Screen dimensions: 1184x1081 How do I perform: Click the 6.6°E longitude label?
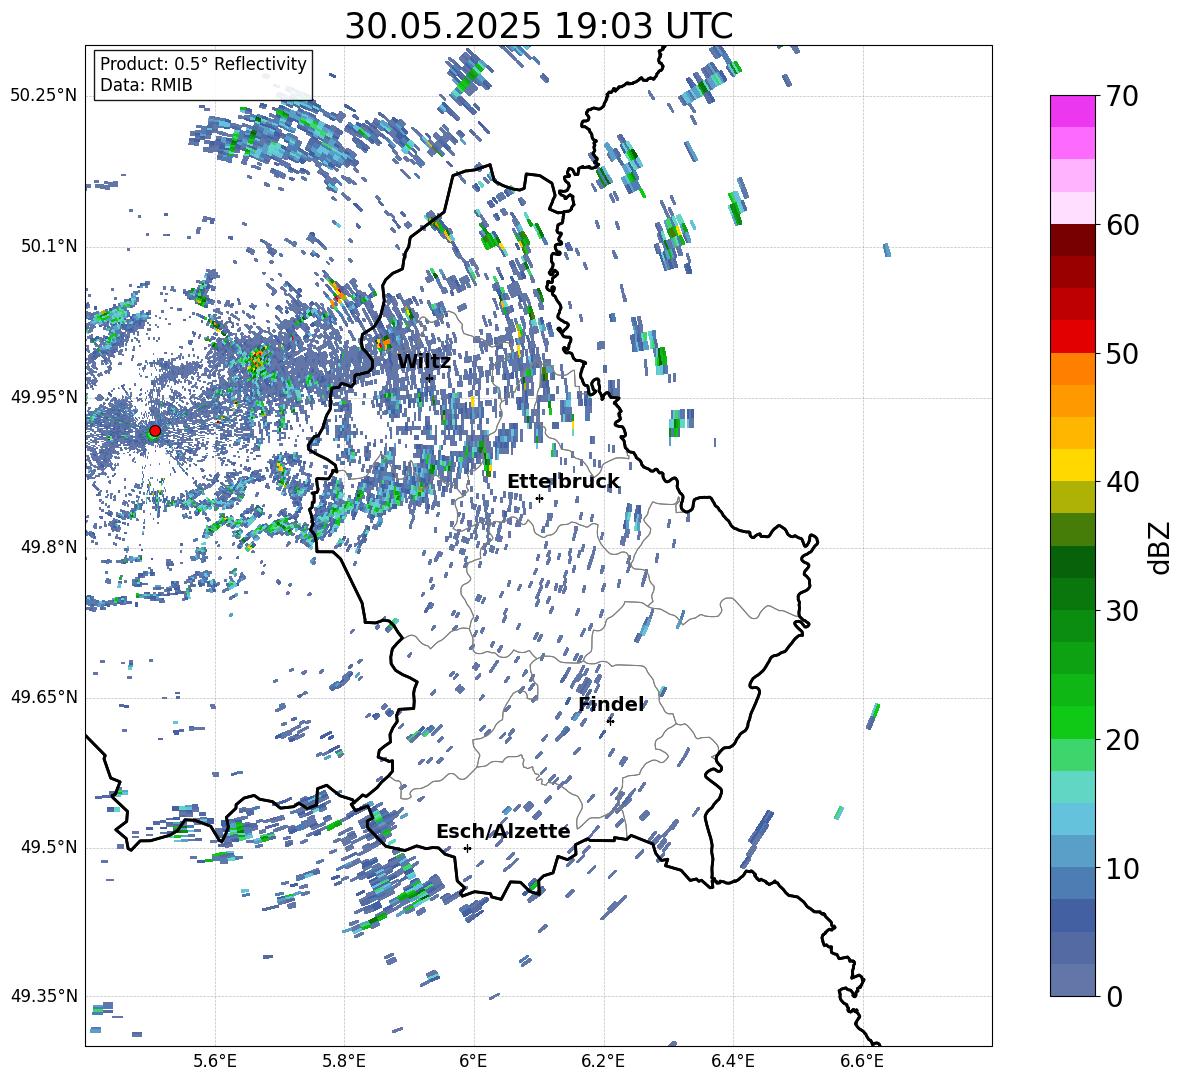[862, 1061]
